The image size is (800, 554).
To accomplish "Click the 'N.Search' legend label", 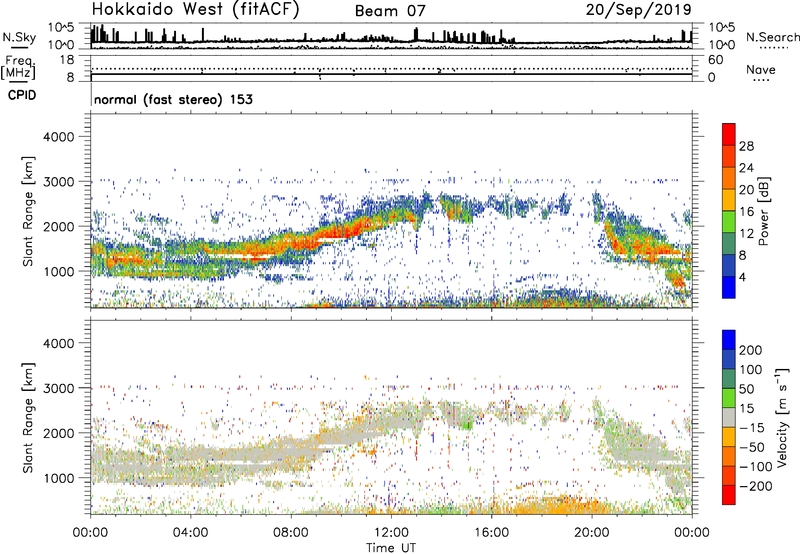I will point(772,37).
